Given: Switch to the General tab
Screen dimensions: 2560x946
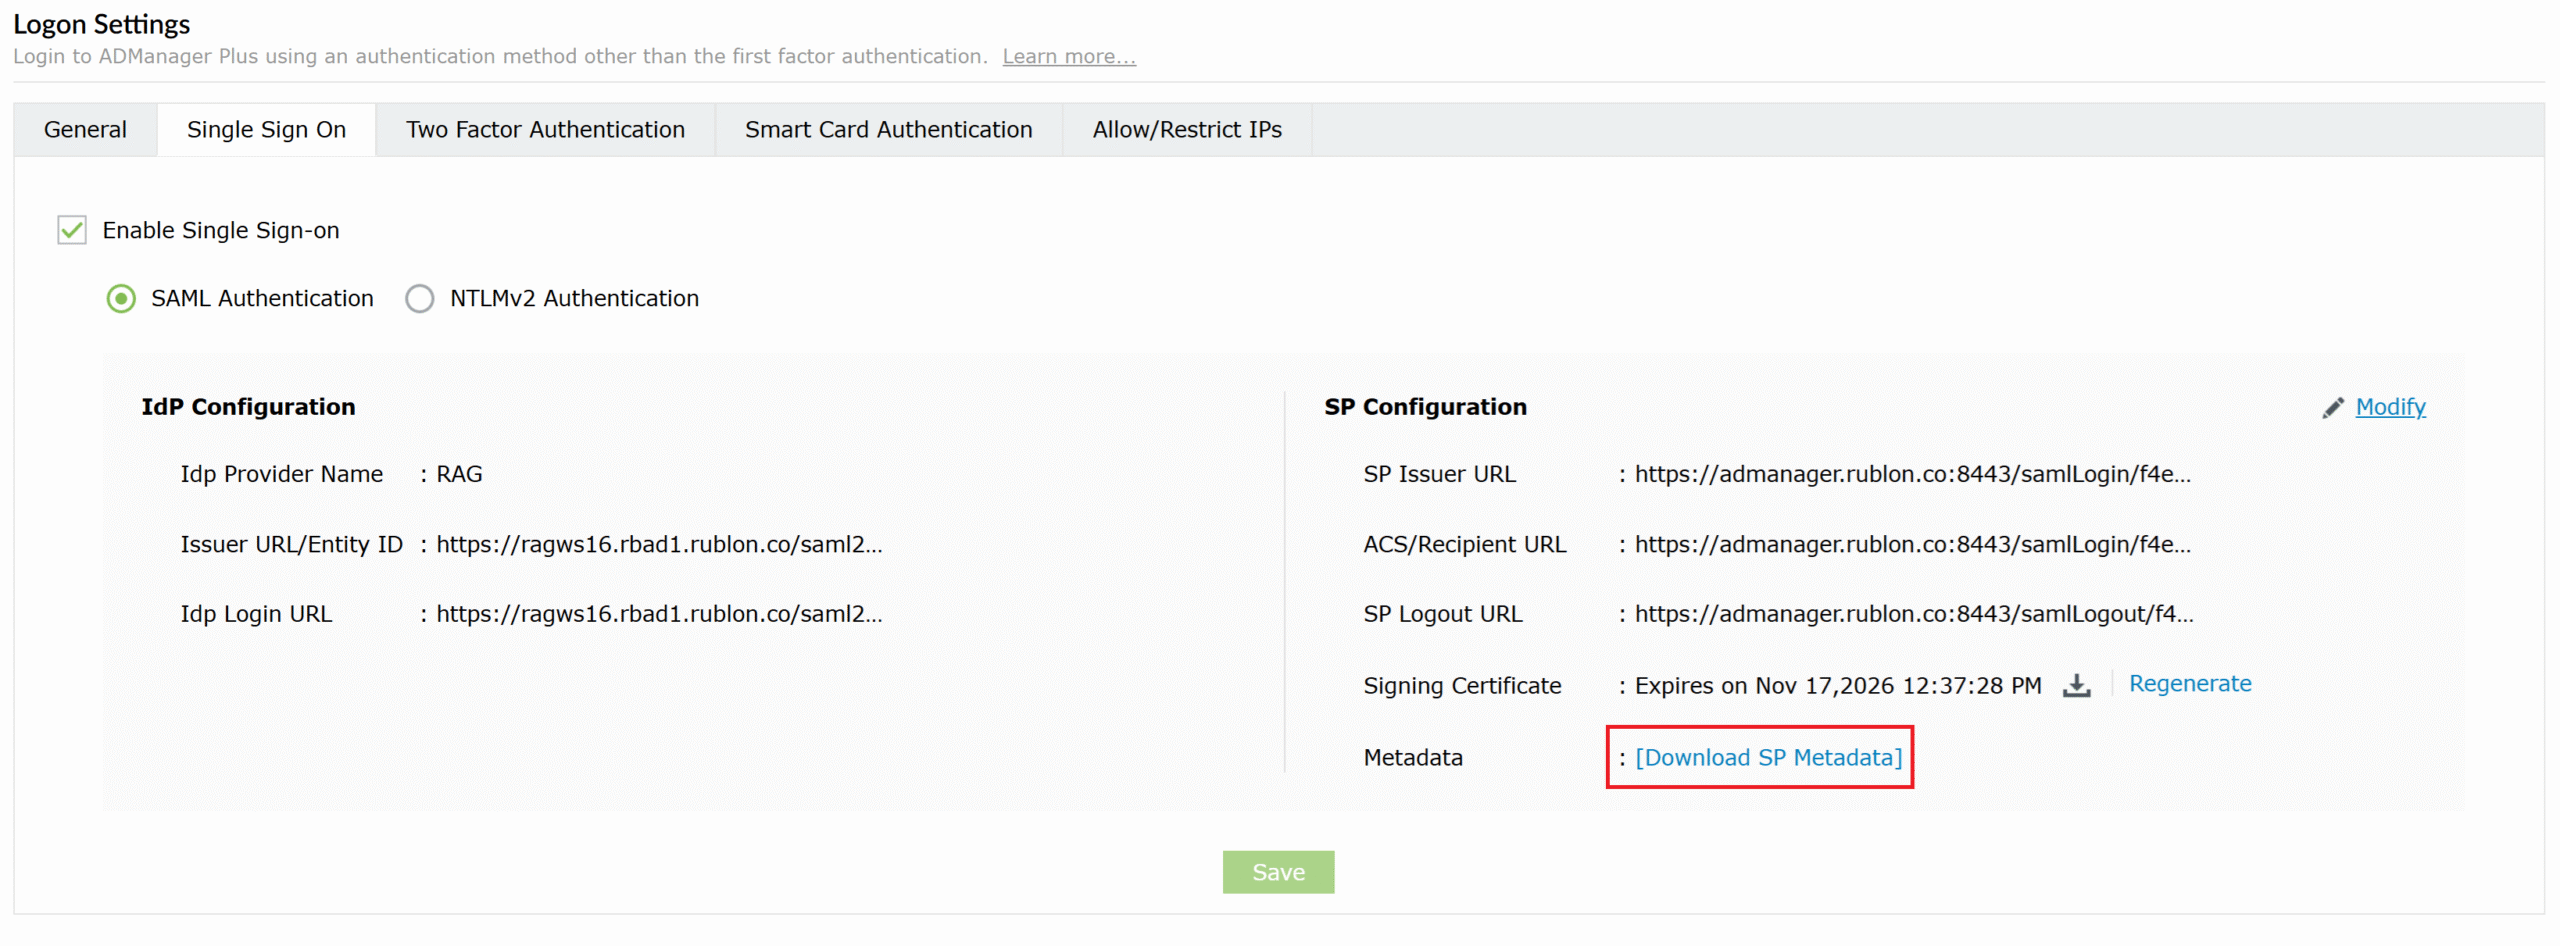Looking at the screenshot, I should tap(85, 130).
